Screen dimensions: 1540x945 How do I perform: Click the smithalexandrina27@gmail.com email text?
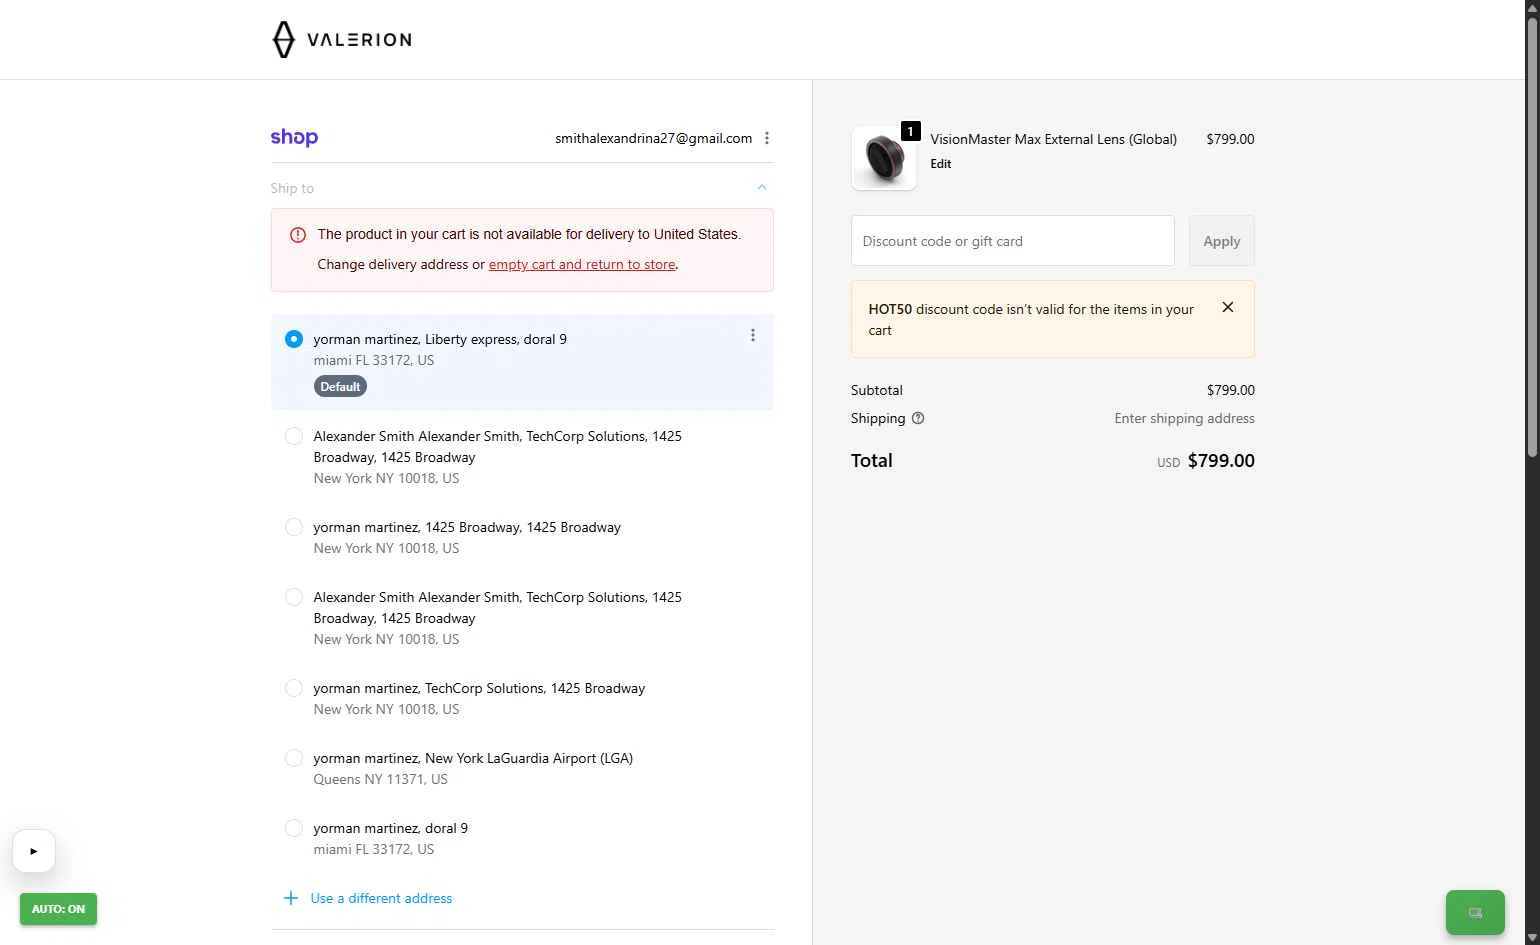(654, 139)
